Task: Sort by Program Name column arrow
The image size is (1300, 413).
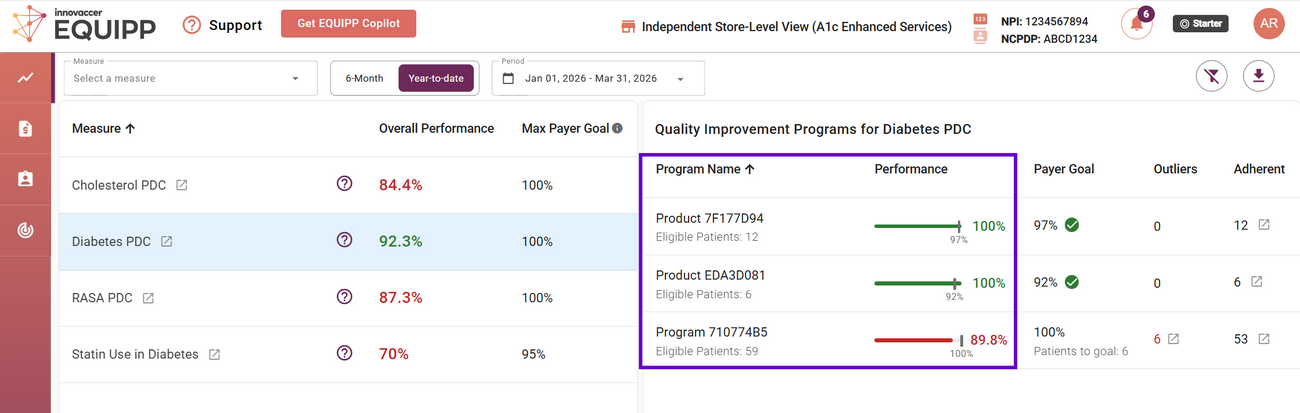Action: (x=750, y=169)
